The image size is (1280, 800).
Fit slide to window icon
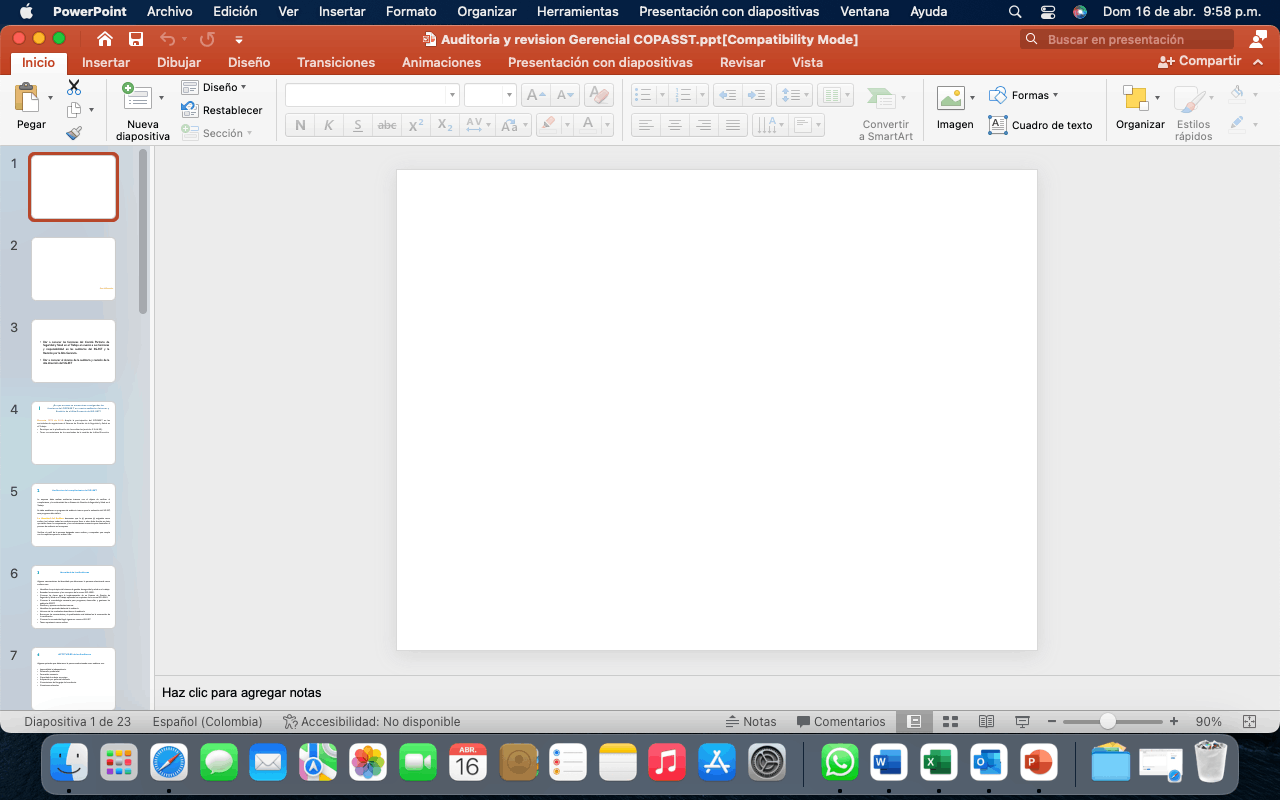tap(1249, 721)
